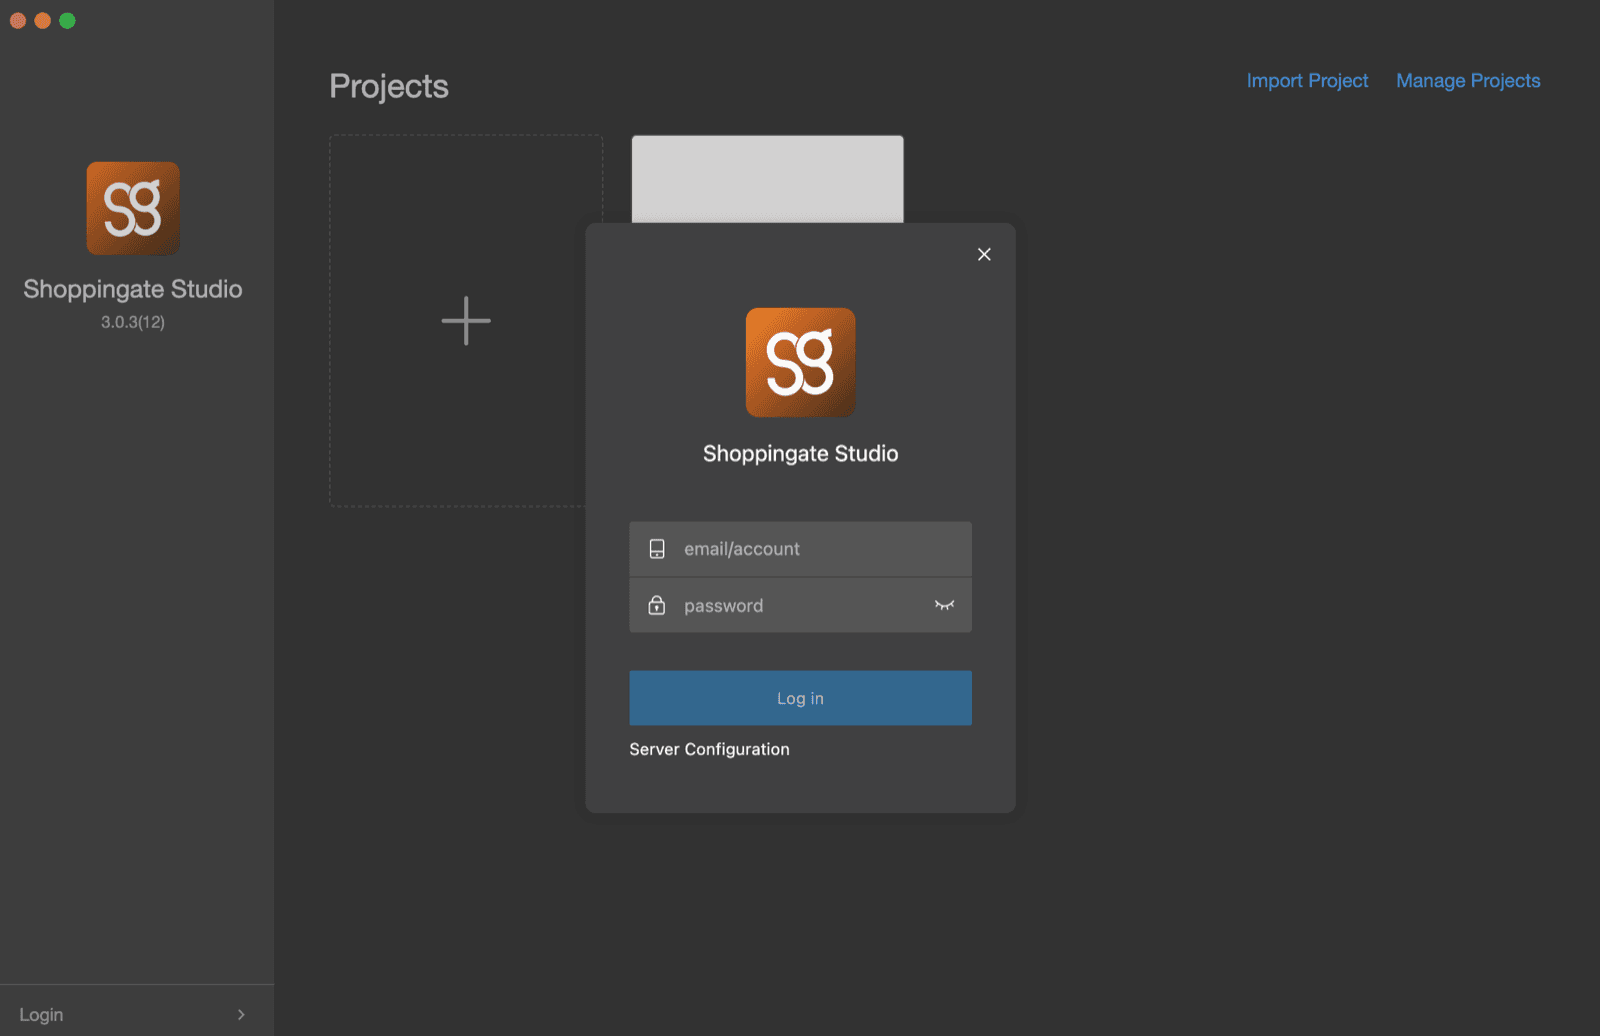Click the Shoppingate Studio logo in sidebar
Viewport: 1600px width, 1036px height.
click(133, 208)
